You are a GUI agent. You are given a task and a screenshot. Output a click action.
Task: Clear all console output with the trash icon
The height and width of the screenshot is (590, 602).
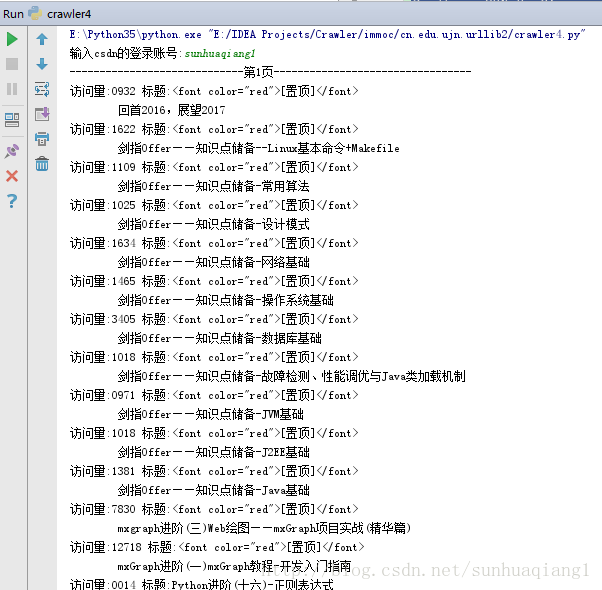click(42, 164)
